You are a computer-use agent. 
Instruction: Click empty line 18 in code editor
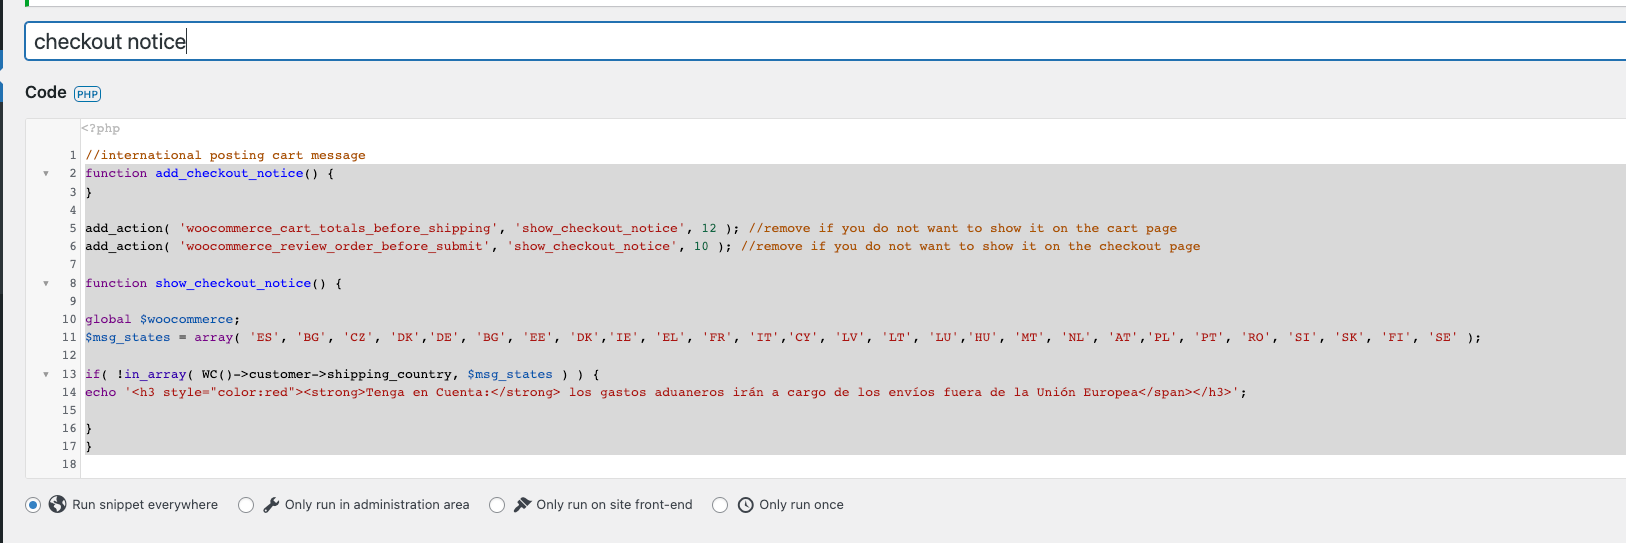(x=855, y=464)
